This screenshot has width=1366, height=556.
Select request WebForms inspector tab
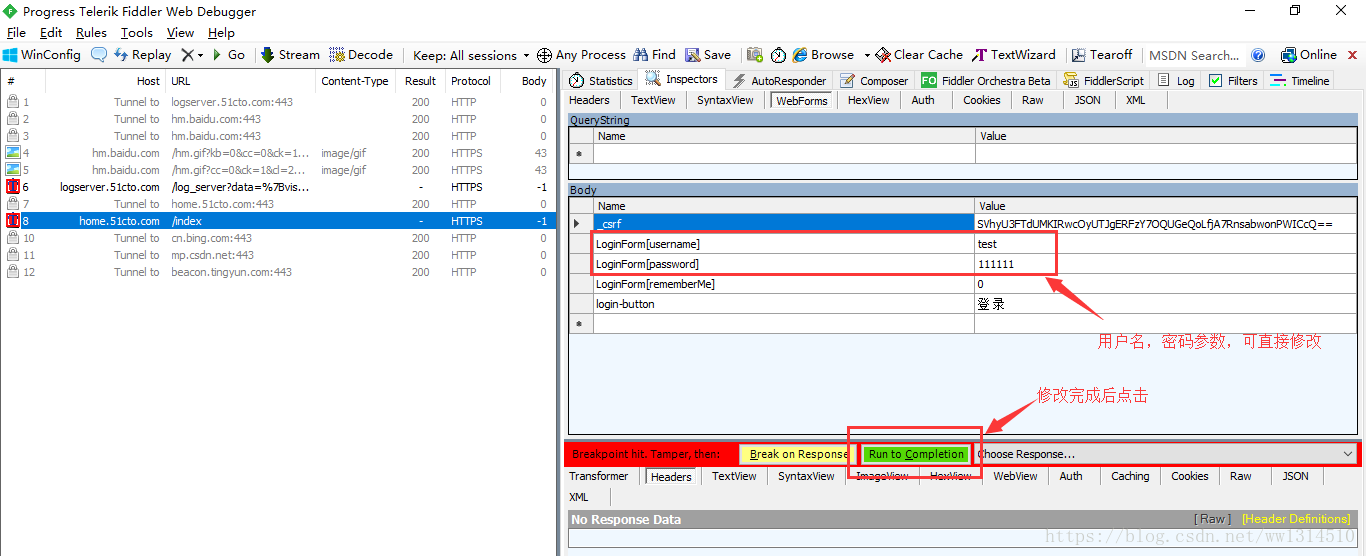coord(802,100)
